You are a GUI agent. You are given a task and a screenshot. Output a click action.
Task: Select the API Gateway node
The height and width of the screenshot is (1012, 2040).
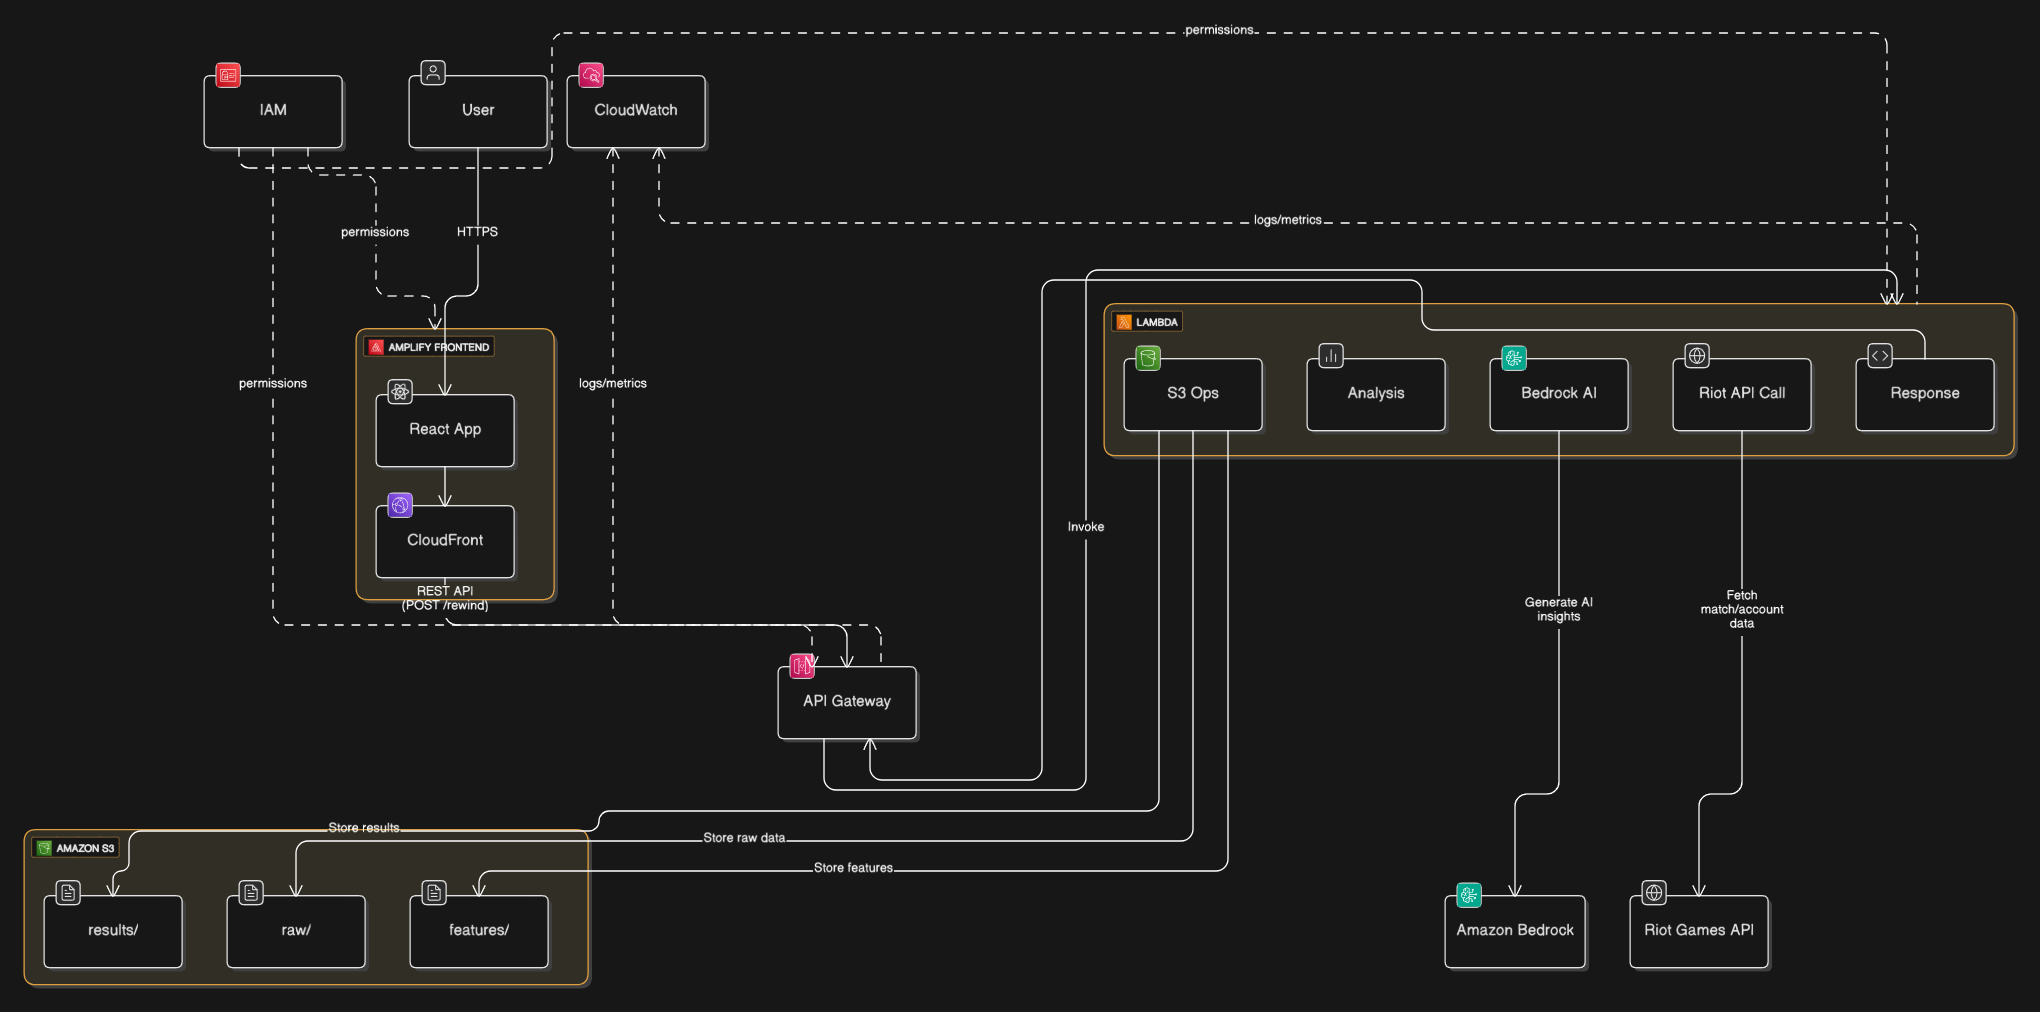(x=847, y=702)
